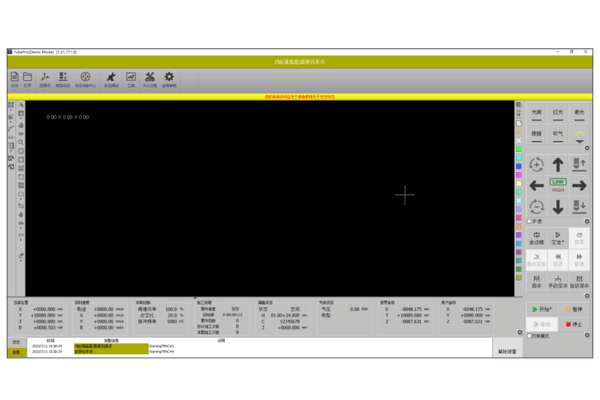Click the grid layout icon atop far-left toolbar
The height and width of the screenshot is (400, 600).
(11, 105)
